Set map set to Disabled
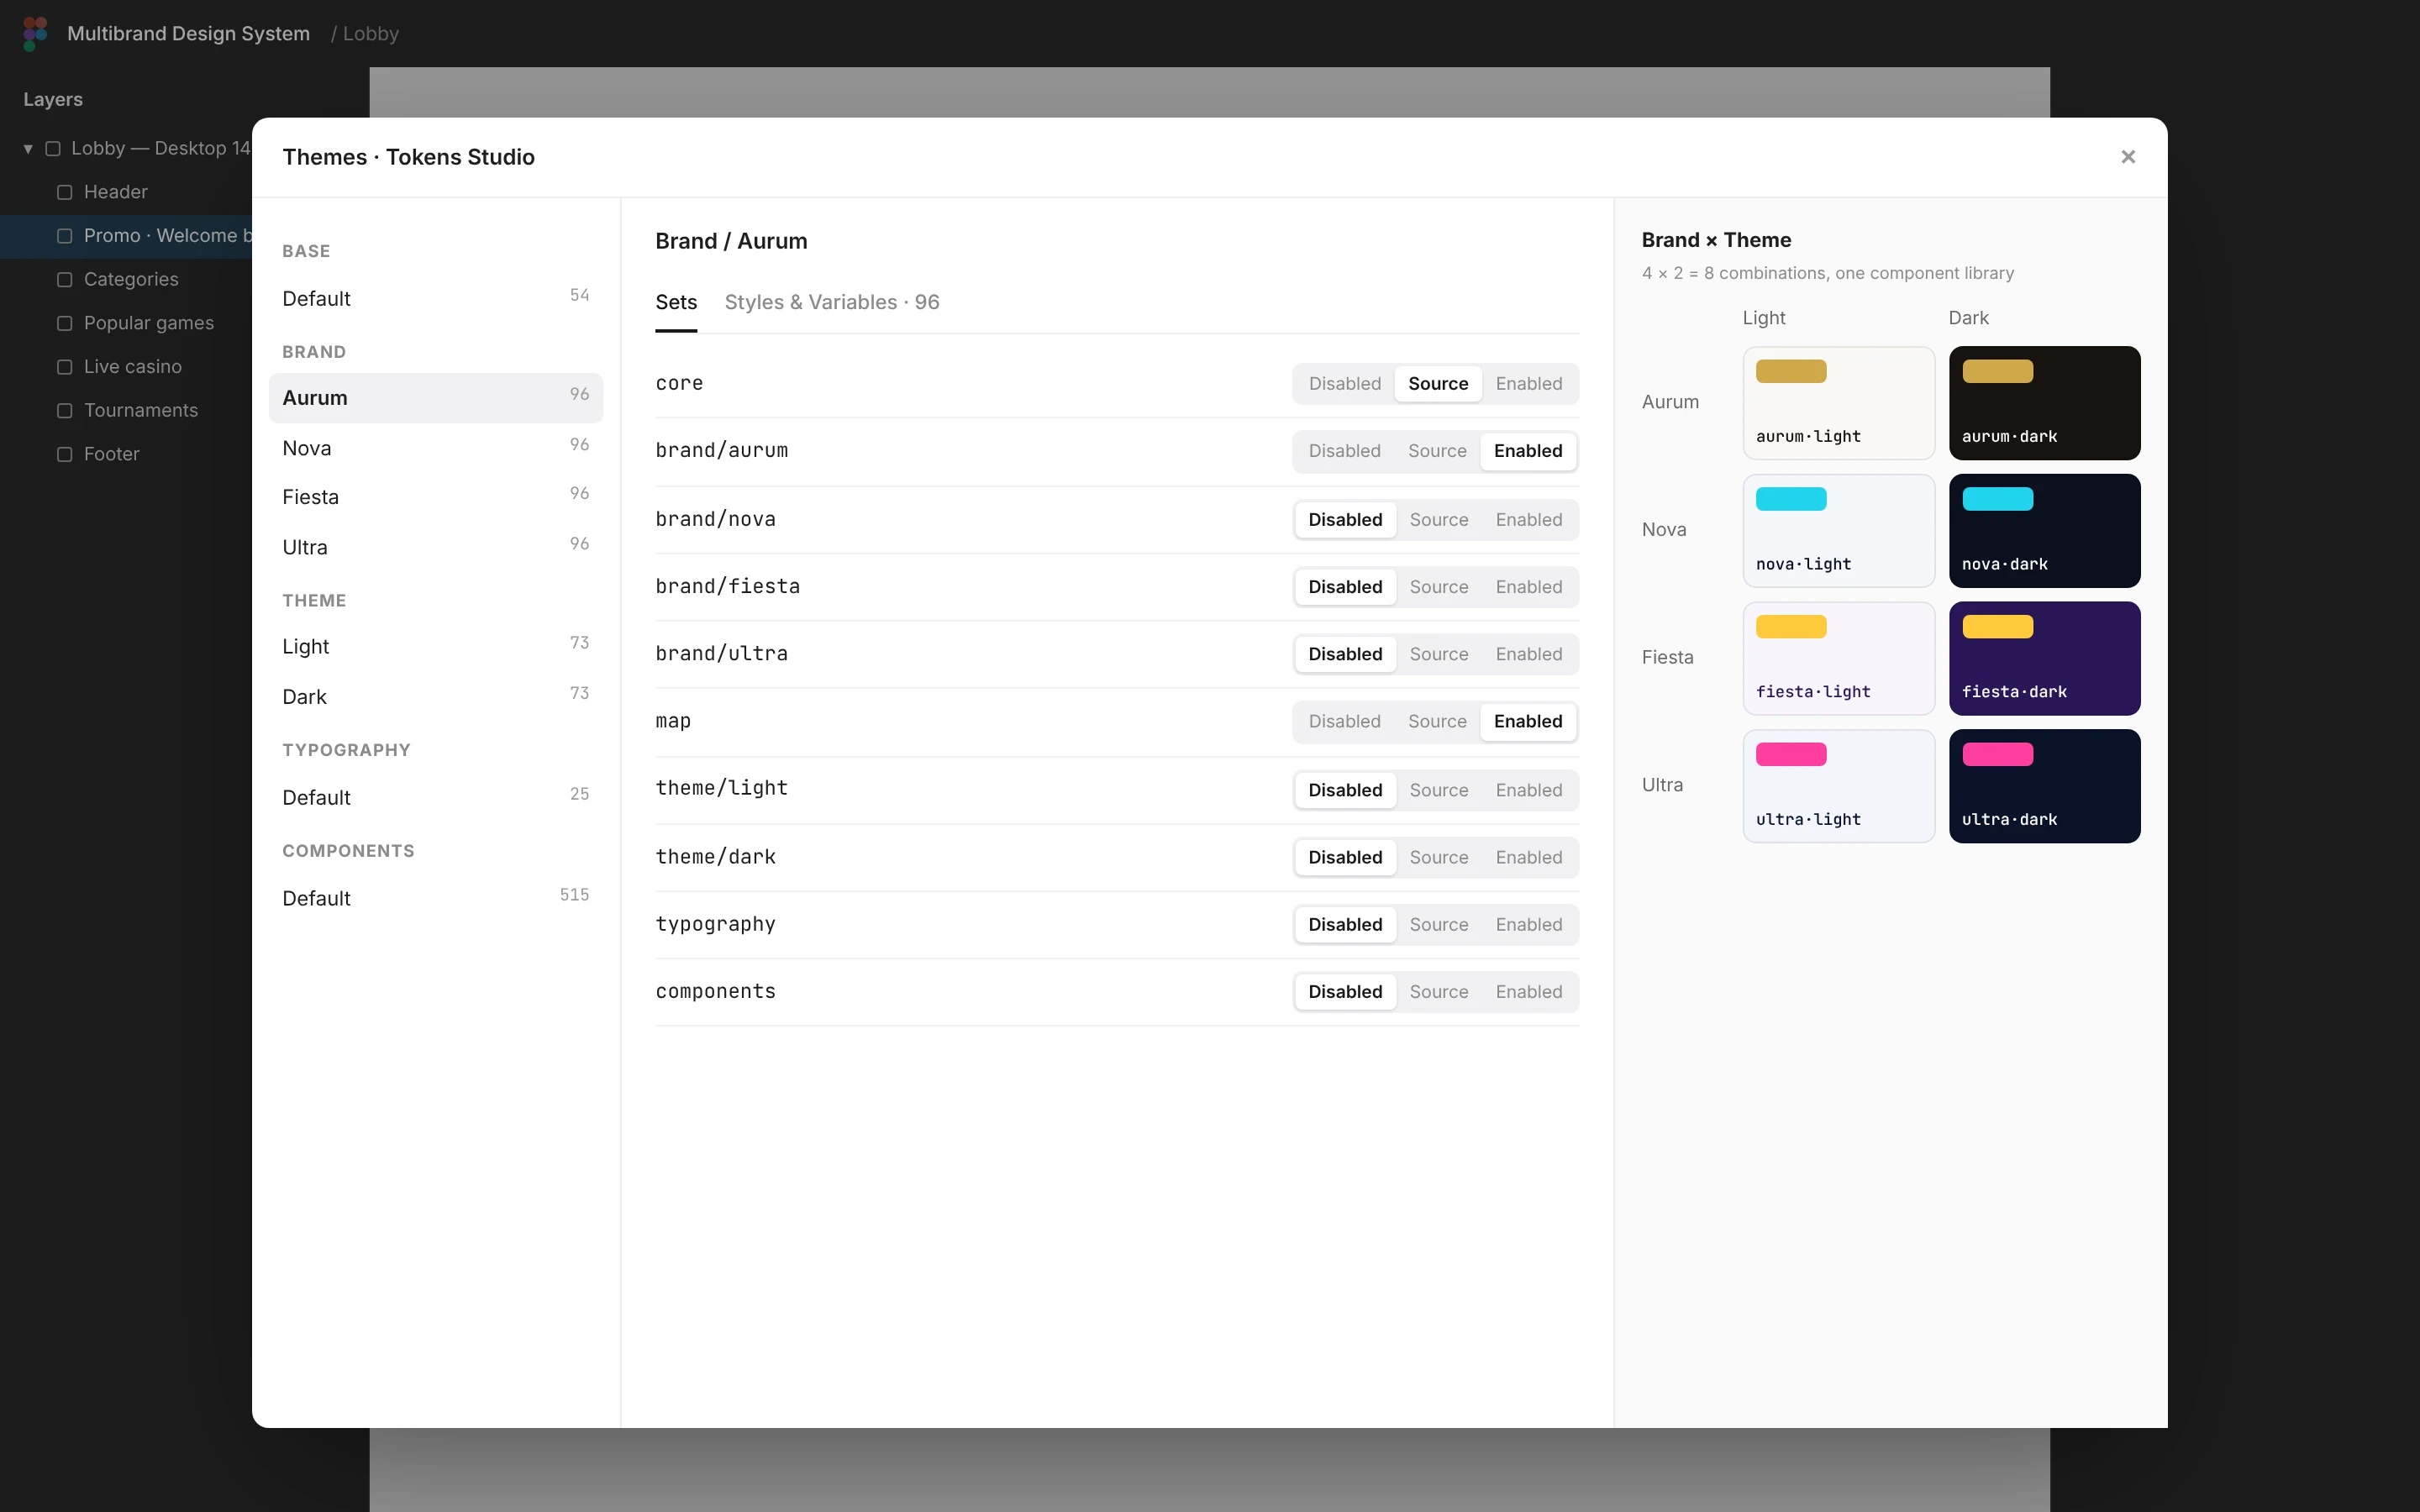Viewport: 2420px width, 1512px height. click(x=1344, y=721)
